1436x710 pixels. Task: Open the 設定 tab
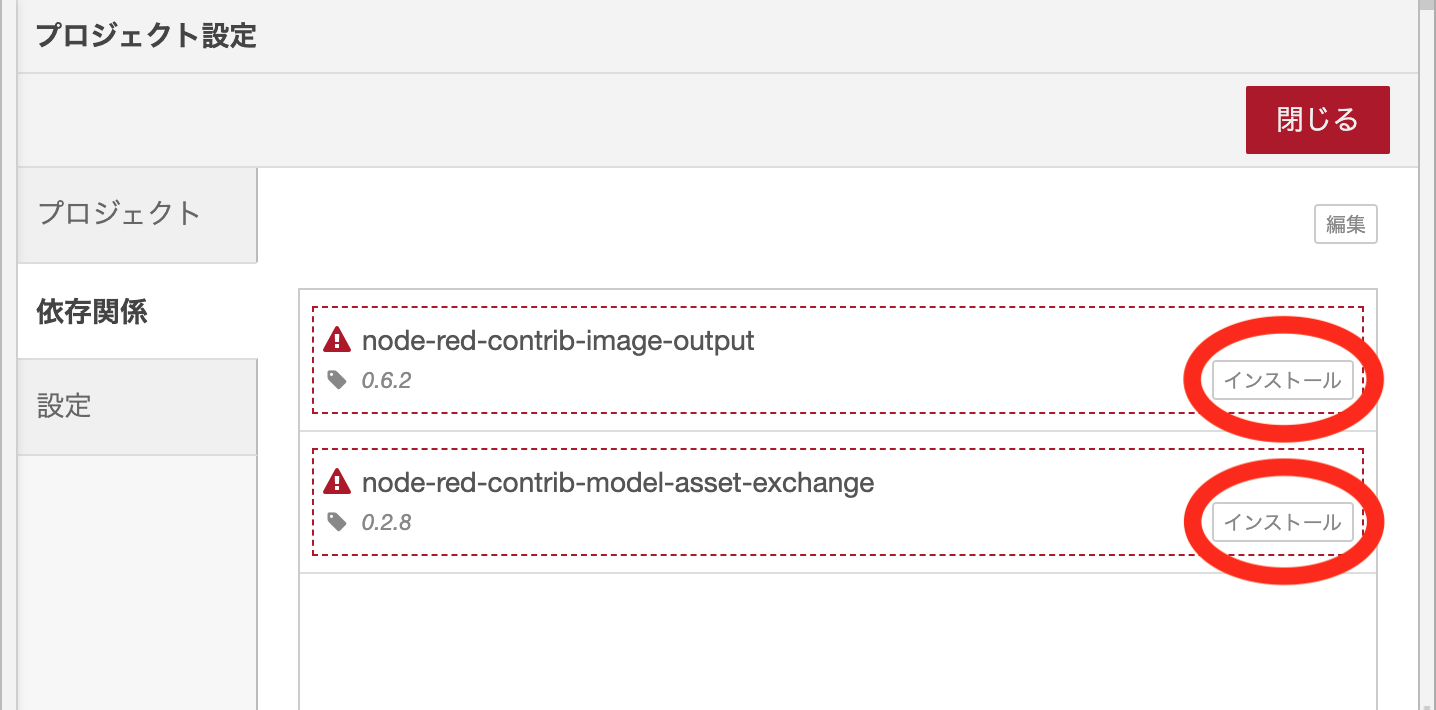click(x=137, y=407)
